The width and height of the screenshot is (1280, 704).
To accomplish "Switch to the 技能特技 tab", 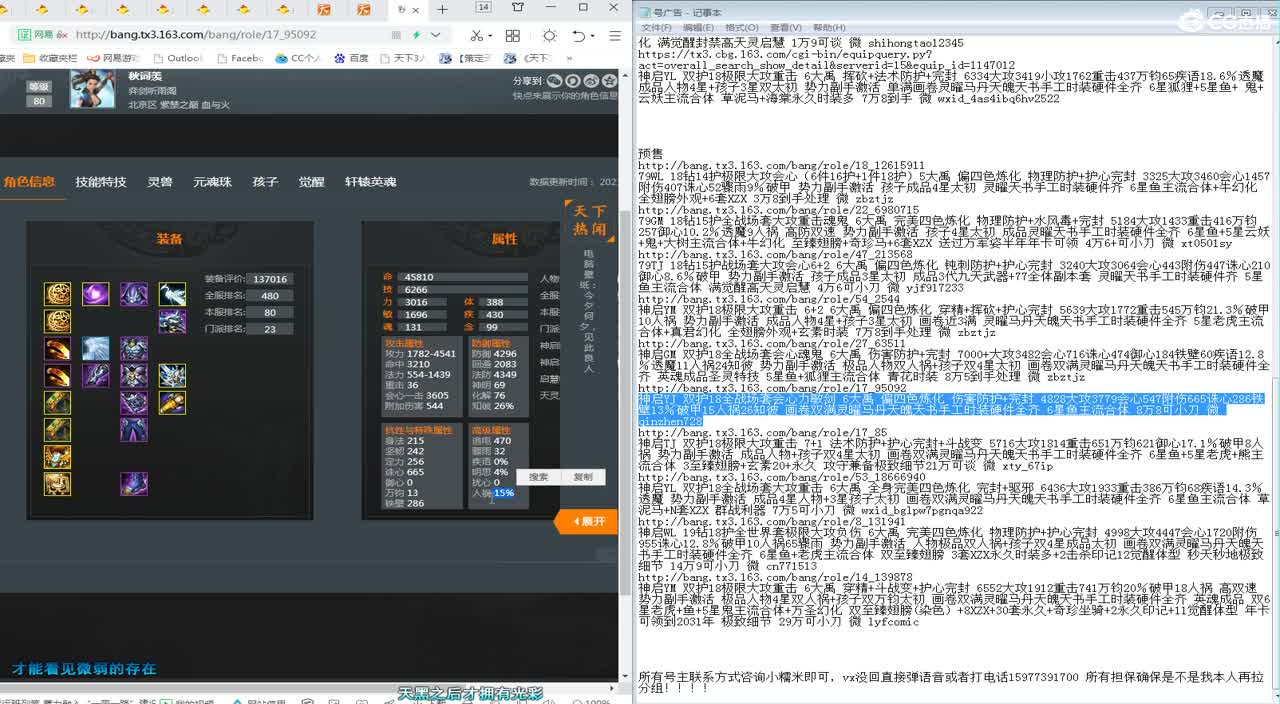I will 101,182.
